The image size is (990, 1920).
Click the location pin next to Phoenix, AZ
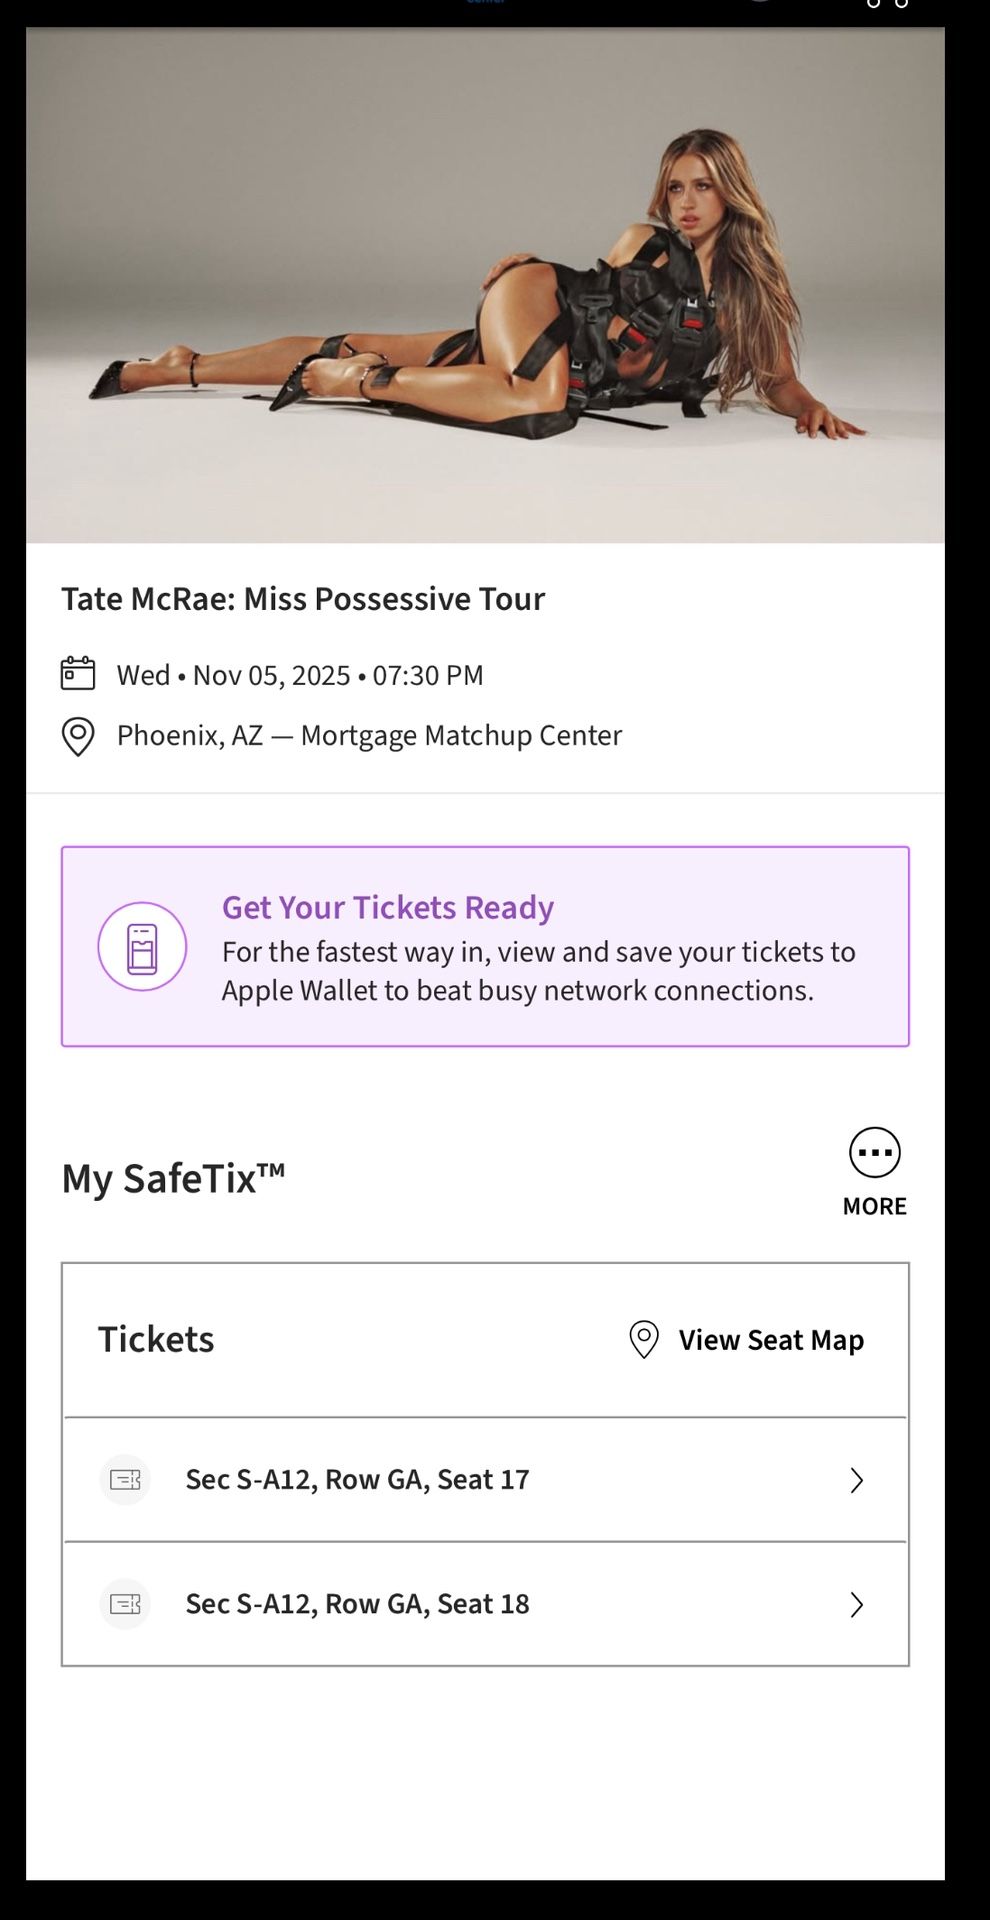click(x=78, y=737)
